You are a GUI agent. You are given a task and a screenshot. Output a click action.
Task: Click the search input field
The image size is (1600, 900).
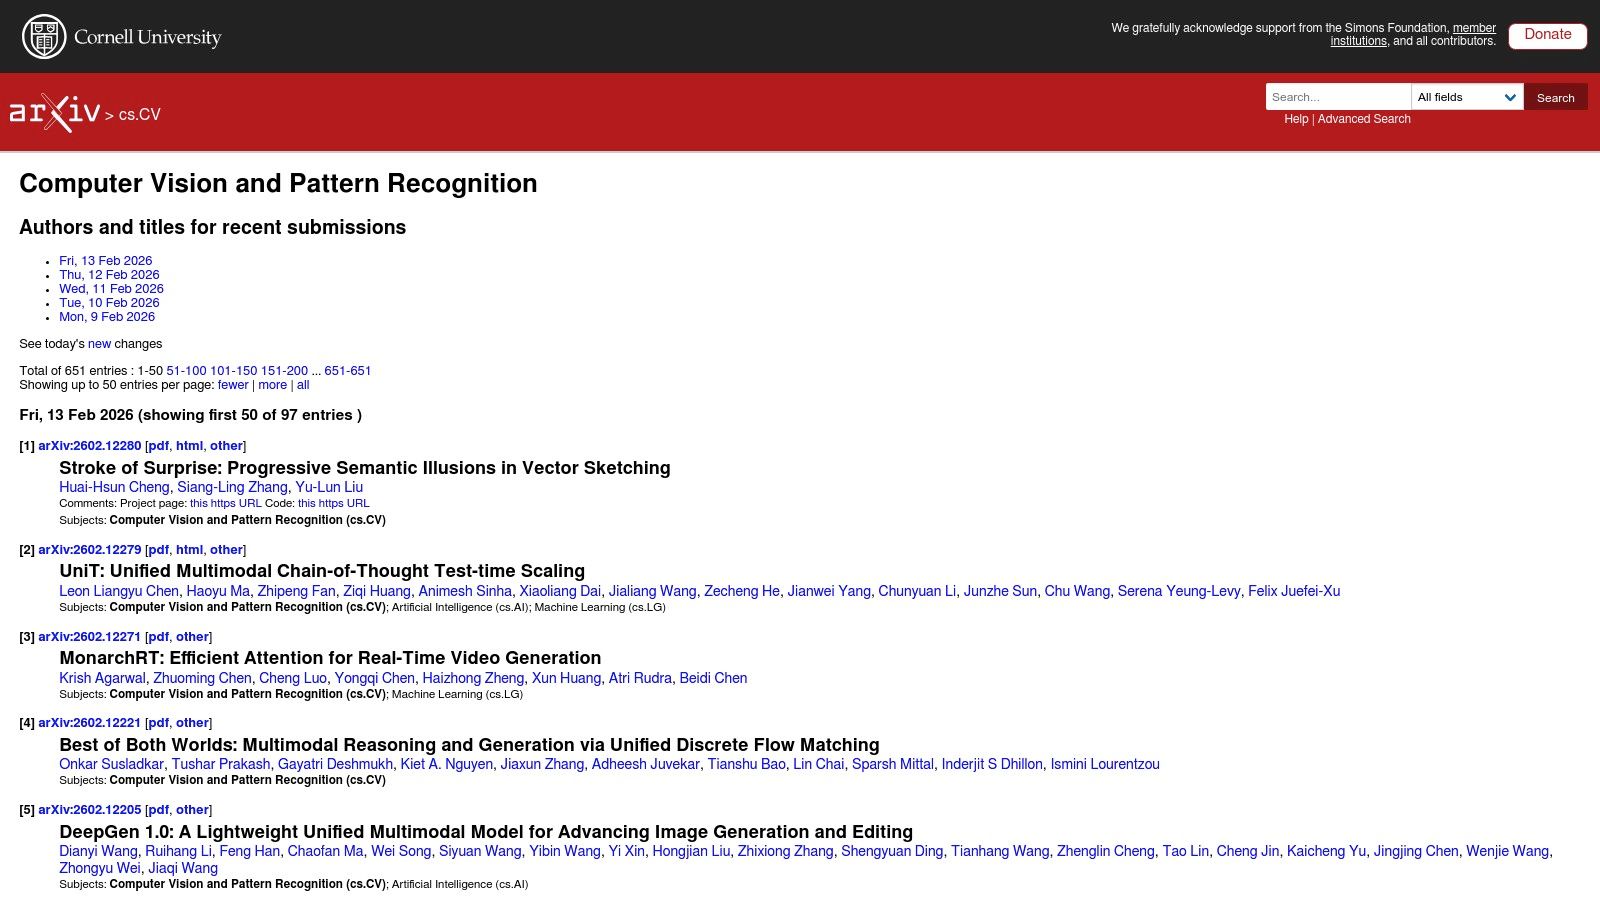click(1338, 96)
